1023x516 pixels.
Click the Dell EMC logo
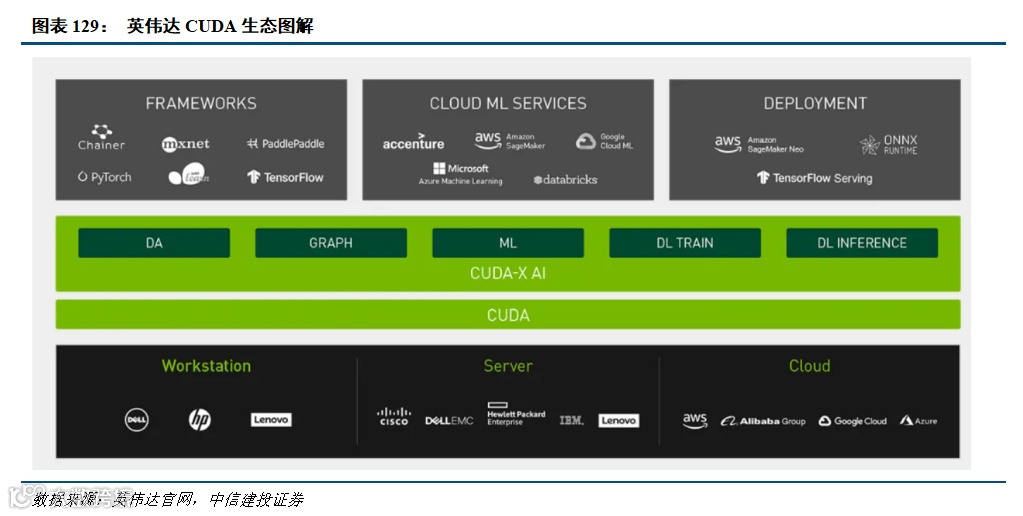[449, 421]
